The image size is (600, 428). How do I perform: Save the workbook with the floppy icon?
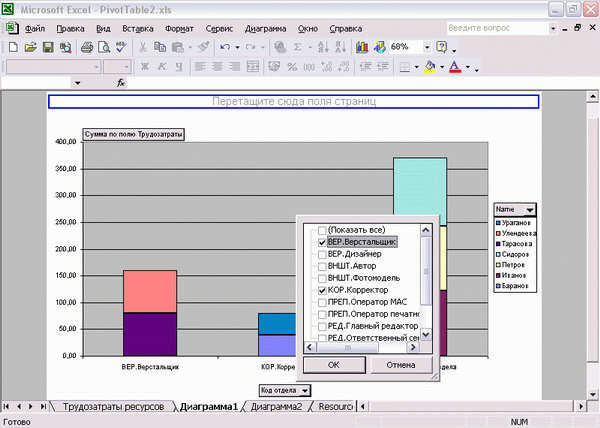point(48,47)
